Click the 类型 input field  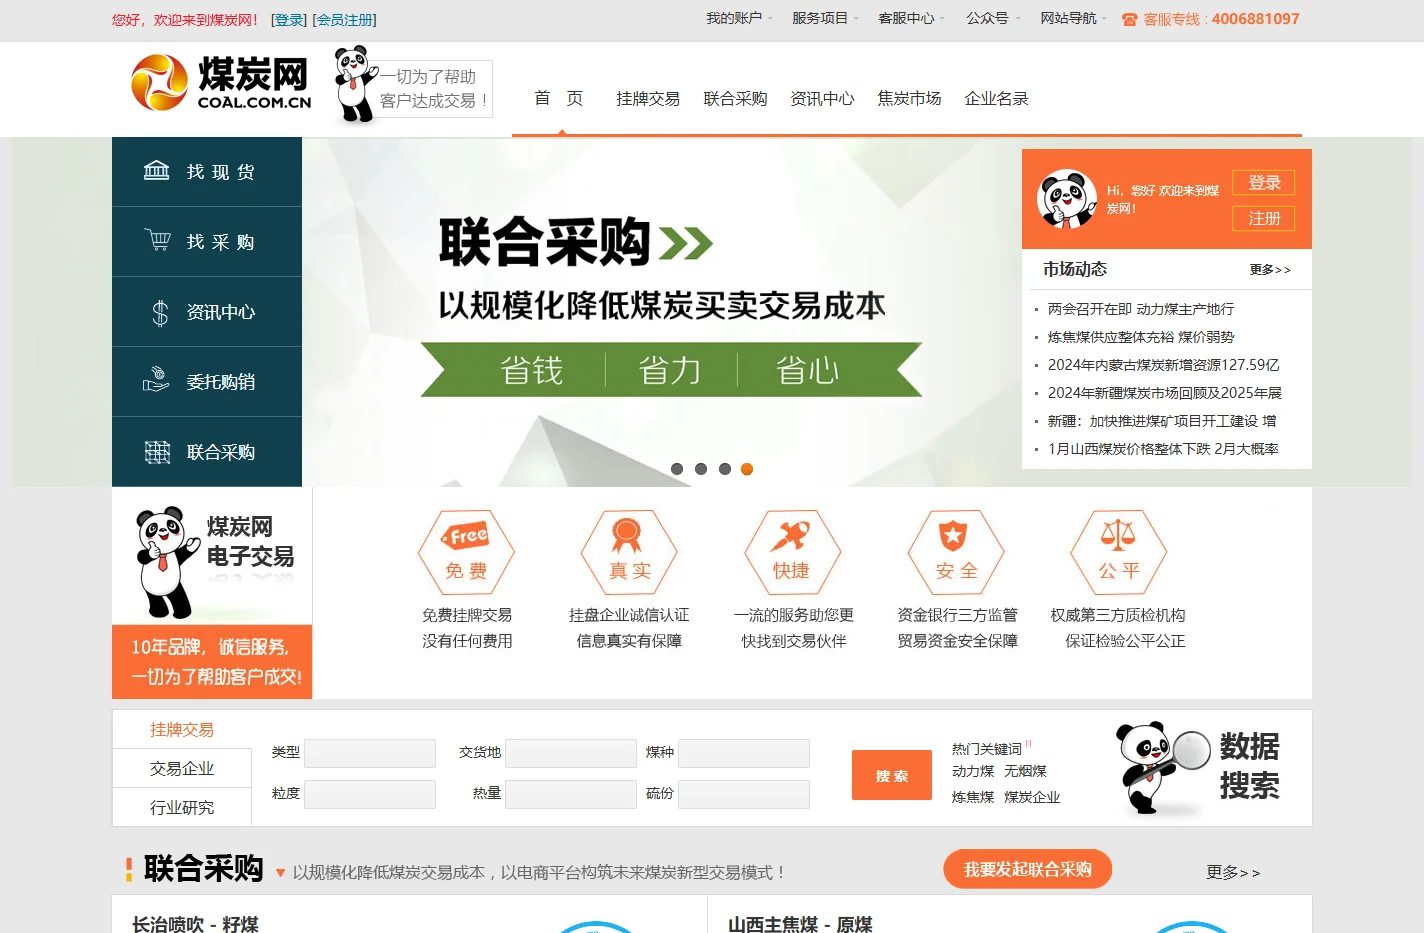pos(370,753)
